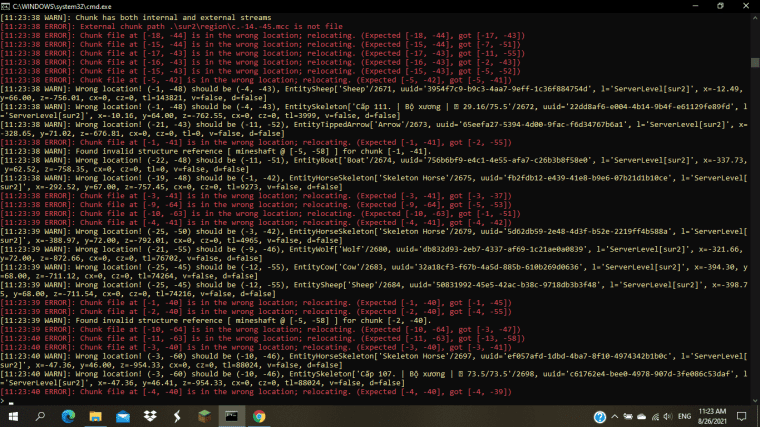Open the clock showing 11:23 AM

[715, 415]
